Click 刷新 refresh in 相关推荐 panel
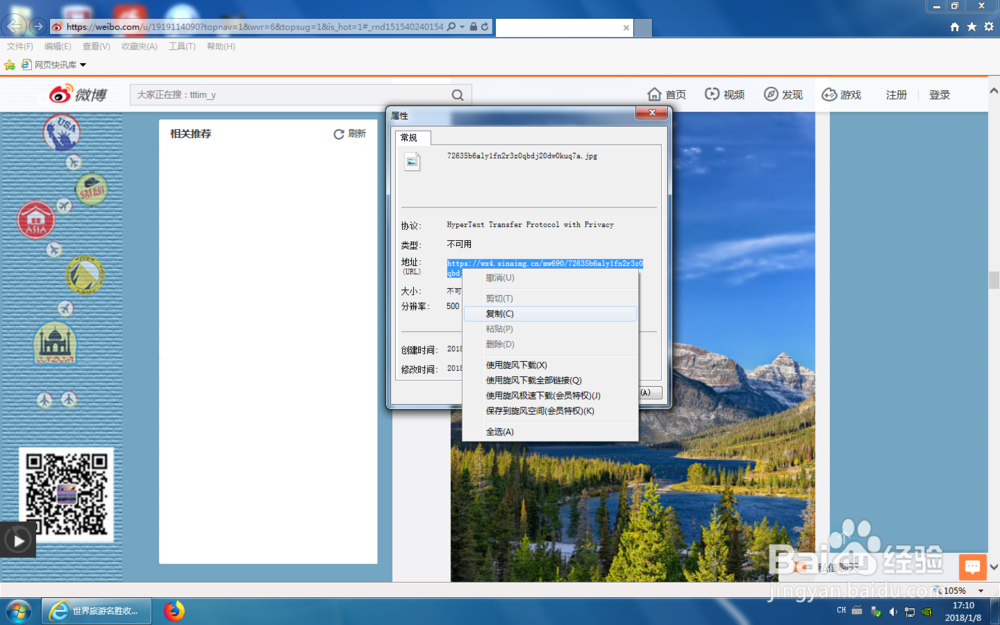This screenshot has width=1000, height=625. point(349,134)
